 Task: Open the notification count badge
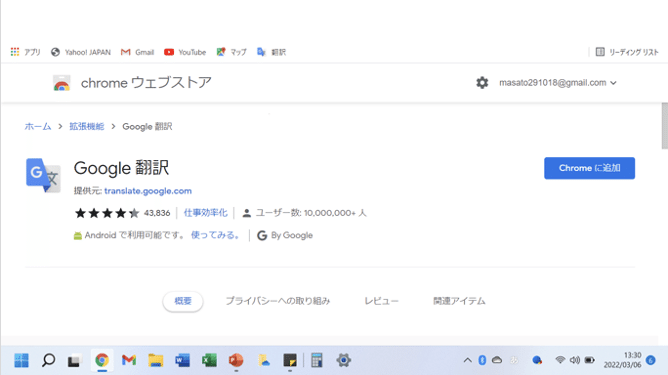(651, 361)
